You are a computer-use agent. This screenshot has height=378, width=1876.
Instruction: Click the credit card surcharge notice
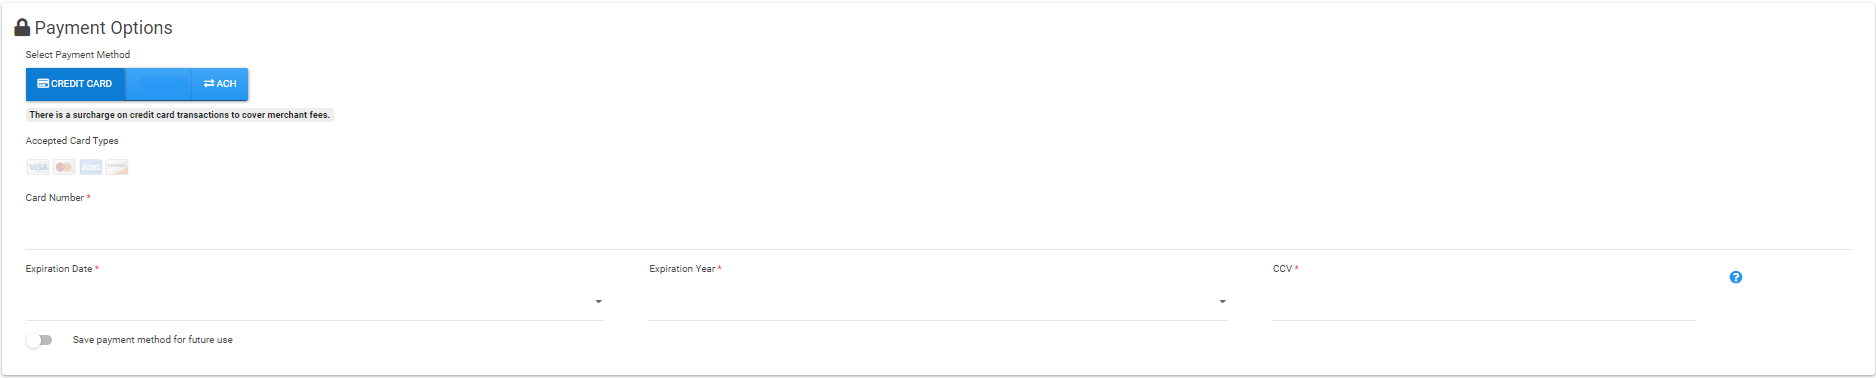click(179, 115)
